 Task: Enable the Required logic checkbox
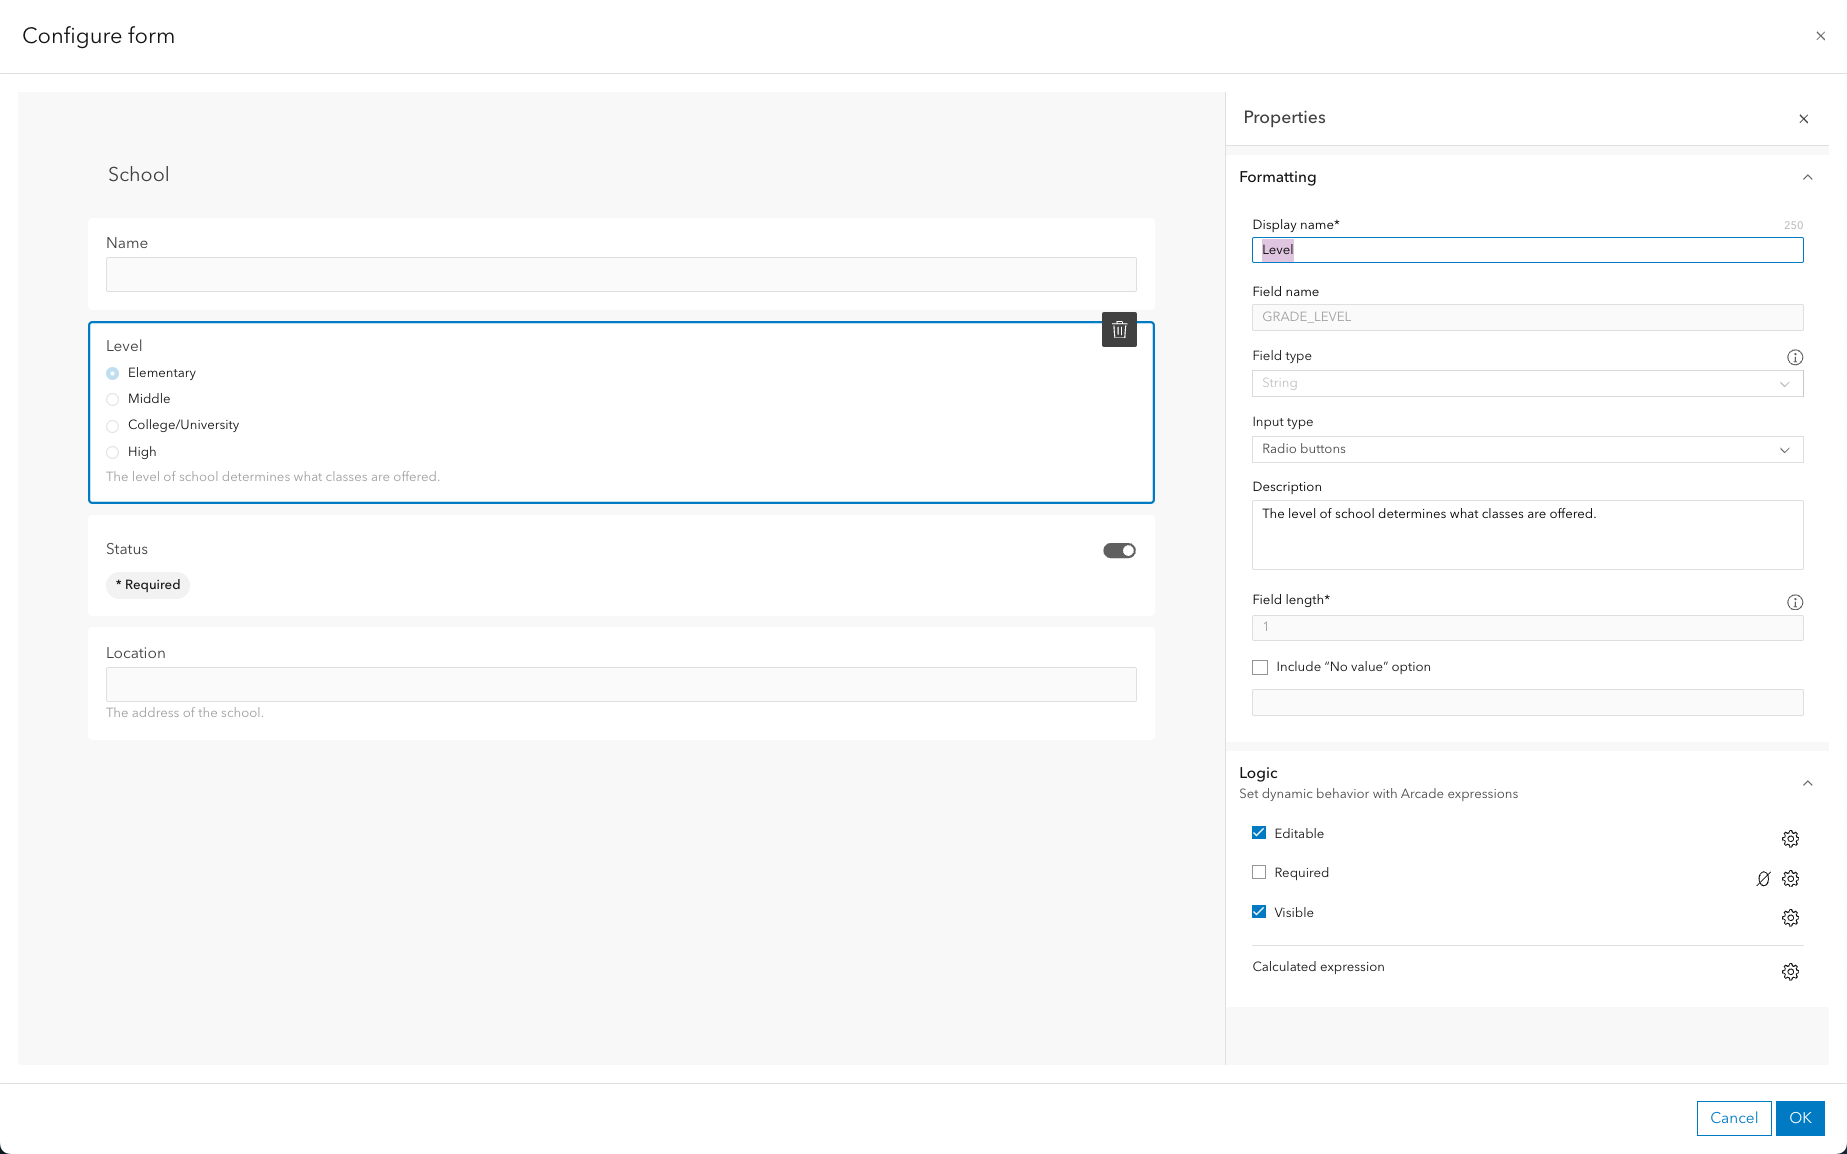[x=1259, y=871]
